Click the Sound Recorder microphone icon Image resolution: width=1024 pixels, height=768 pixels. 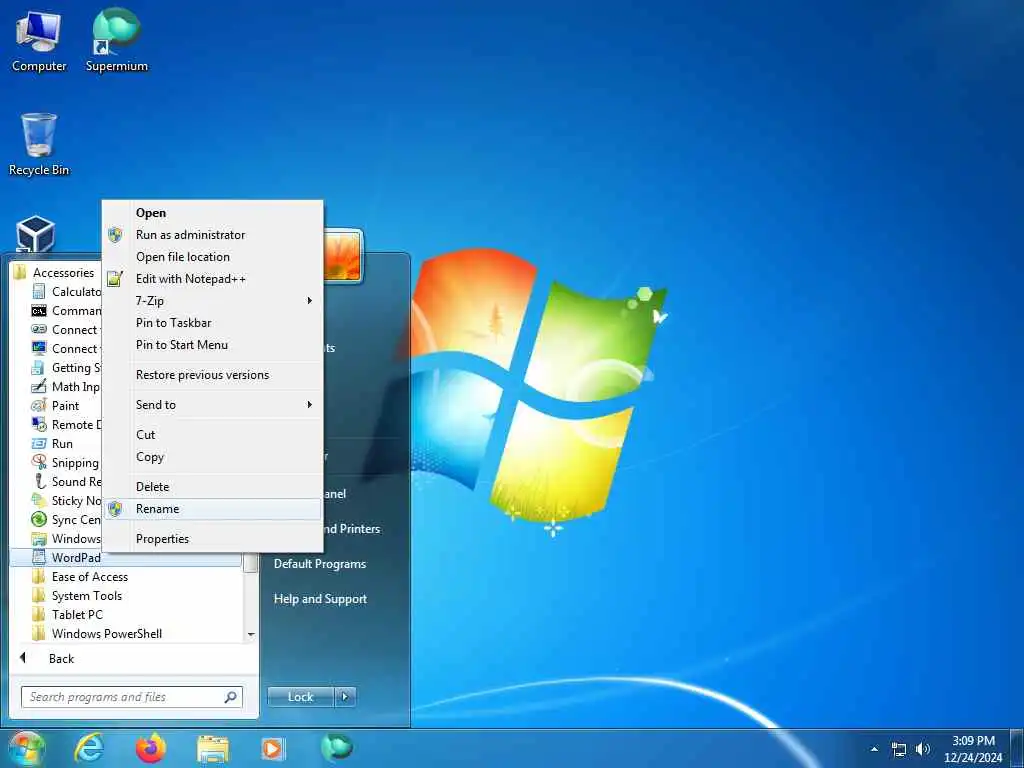[39, 481]
